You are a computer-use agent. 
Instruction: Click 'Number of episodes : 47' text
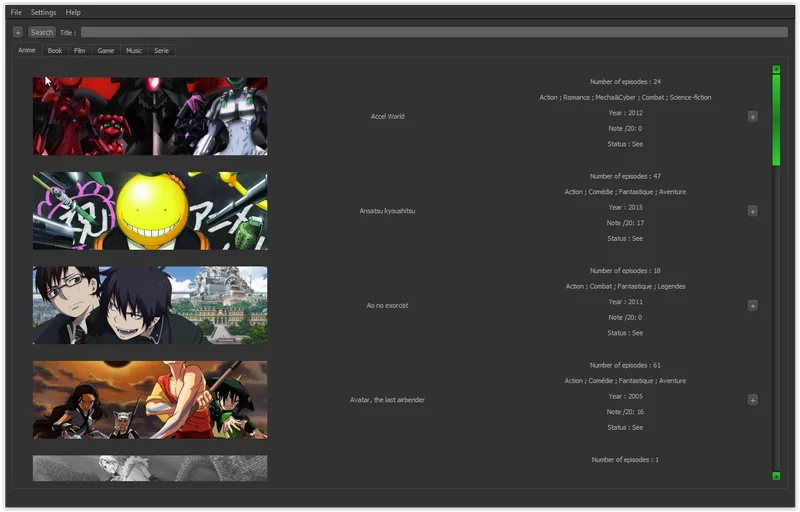[x=625, y=176]
